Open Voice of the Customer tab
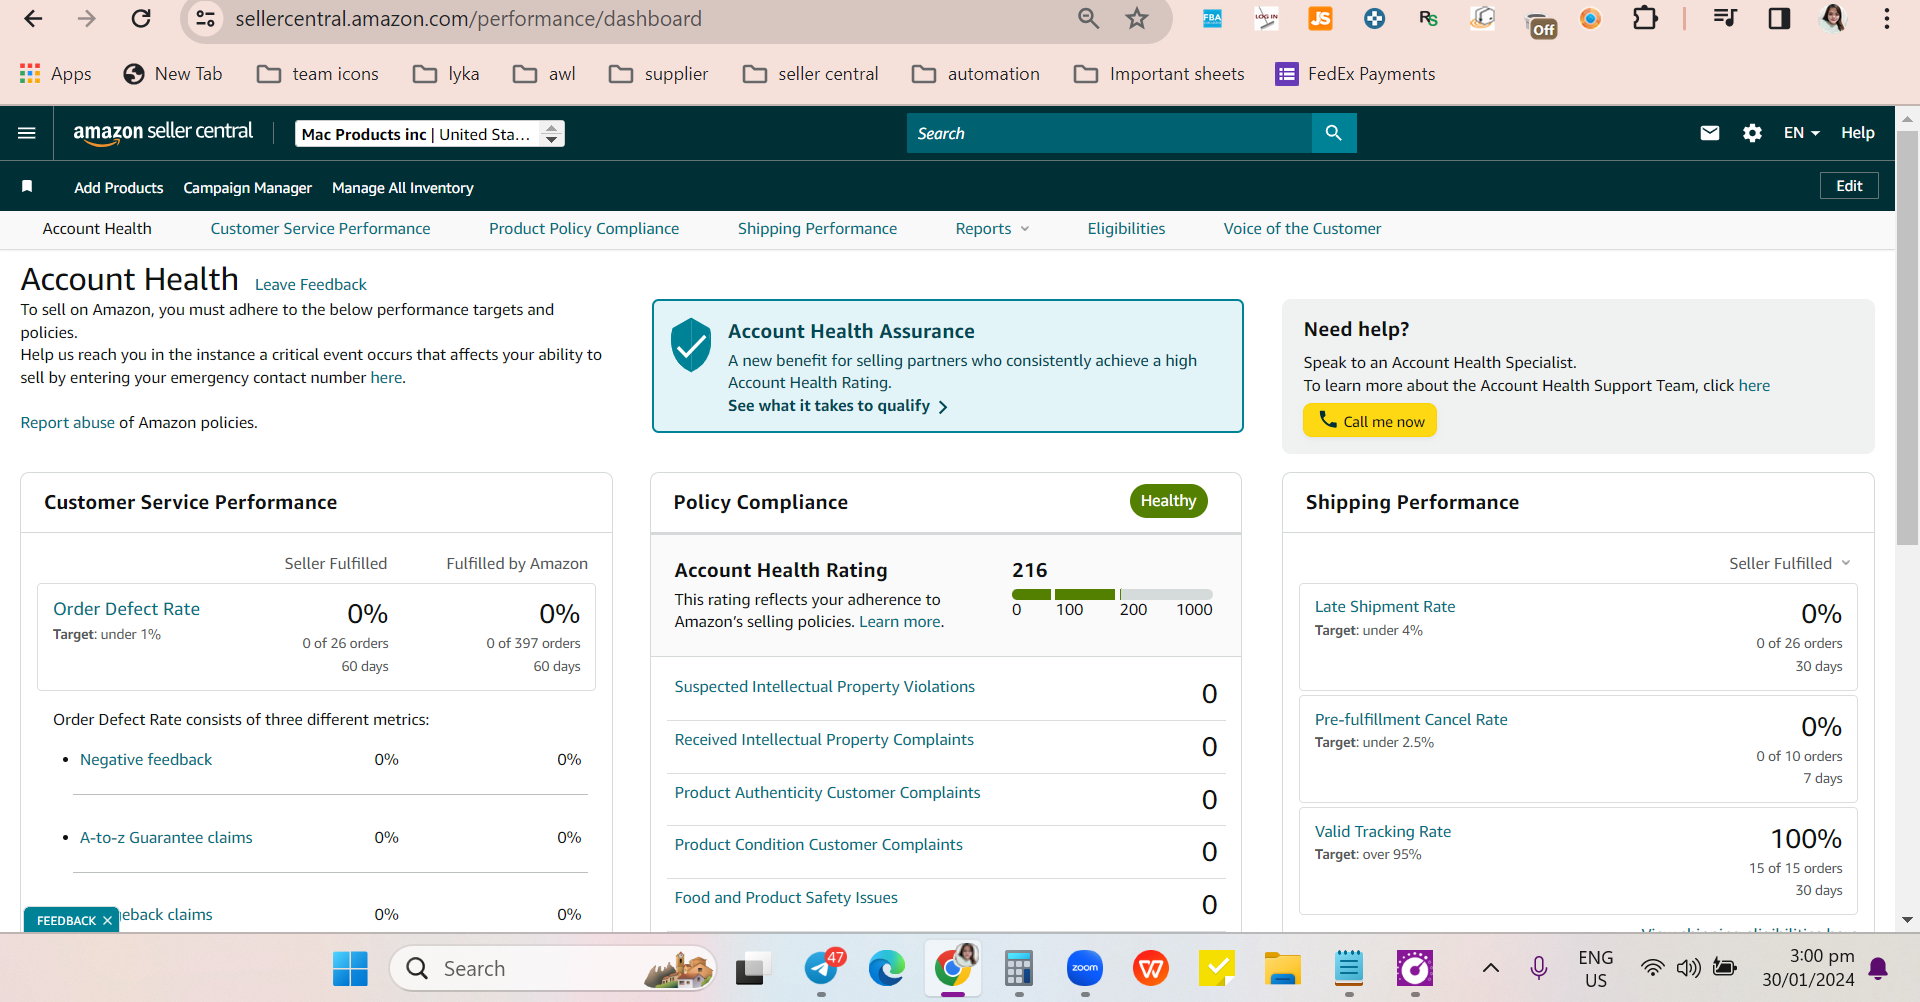The image size is (1920, 1002). point(1302,229)
